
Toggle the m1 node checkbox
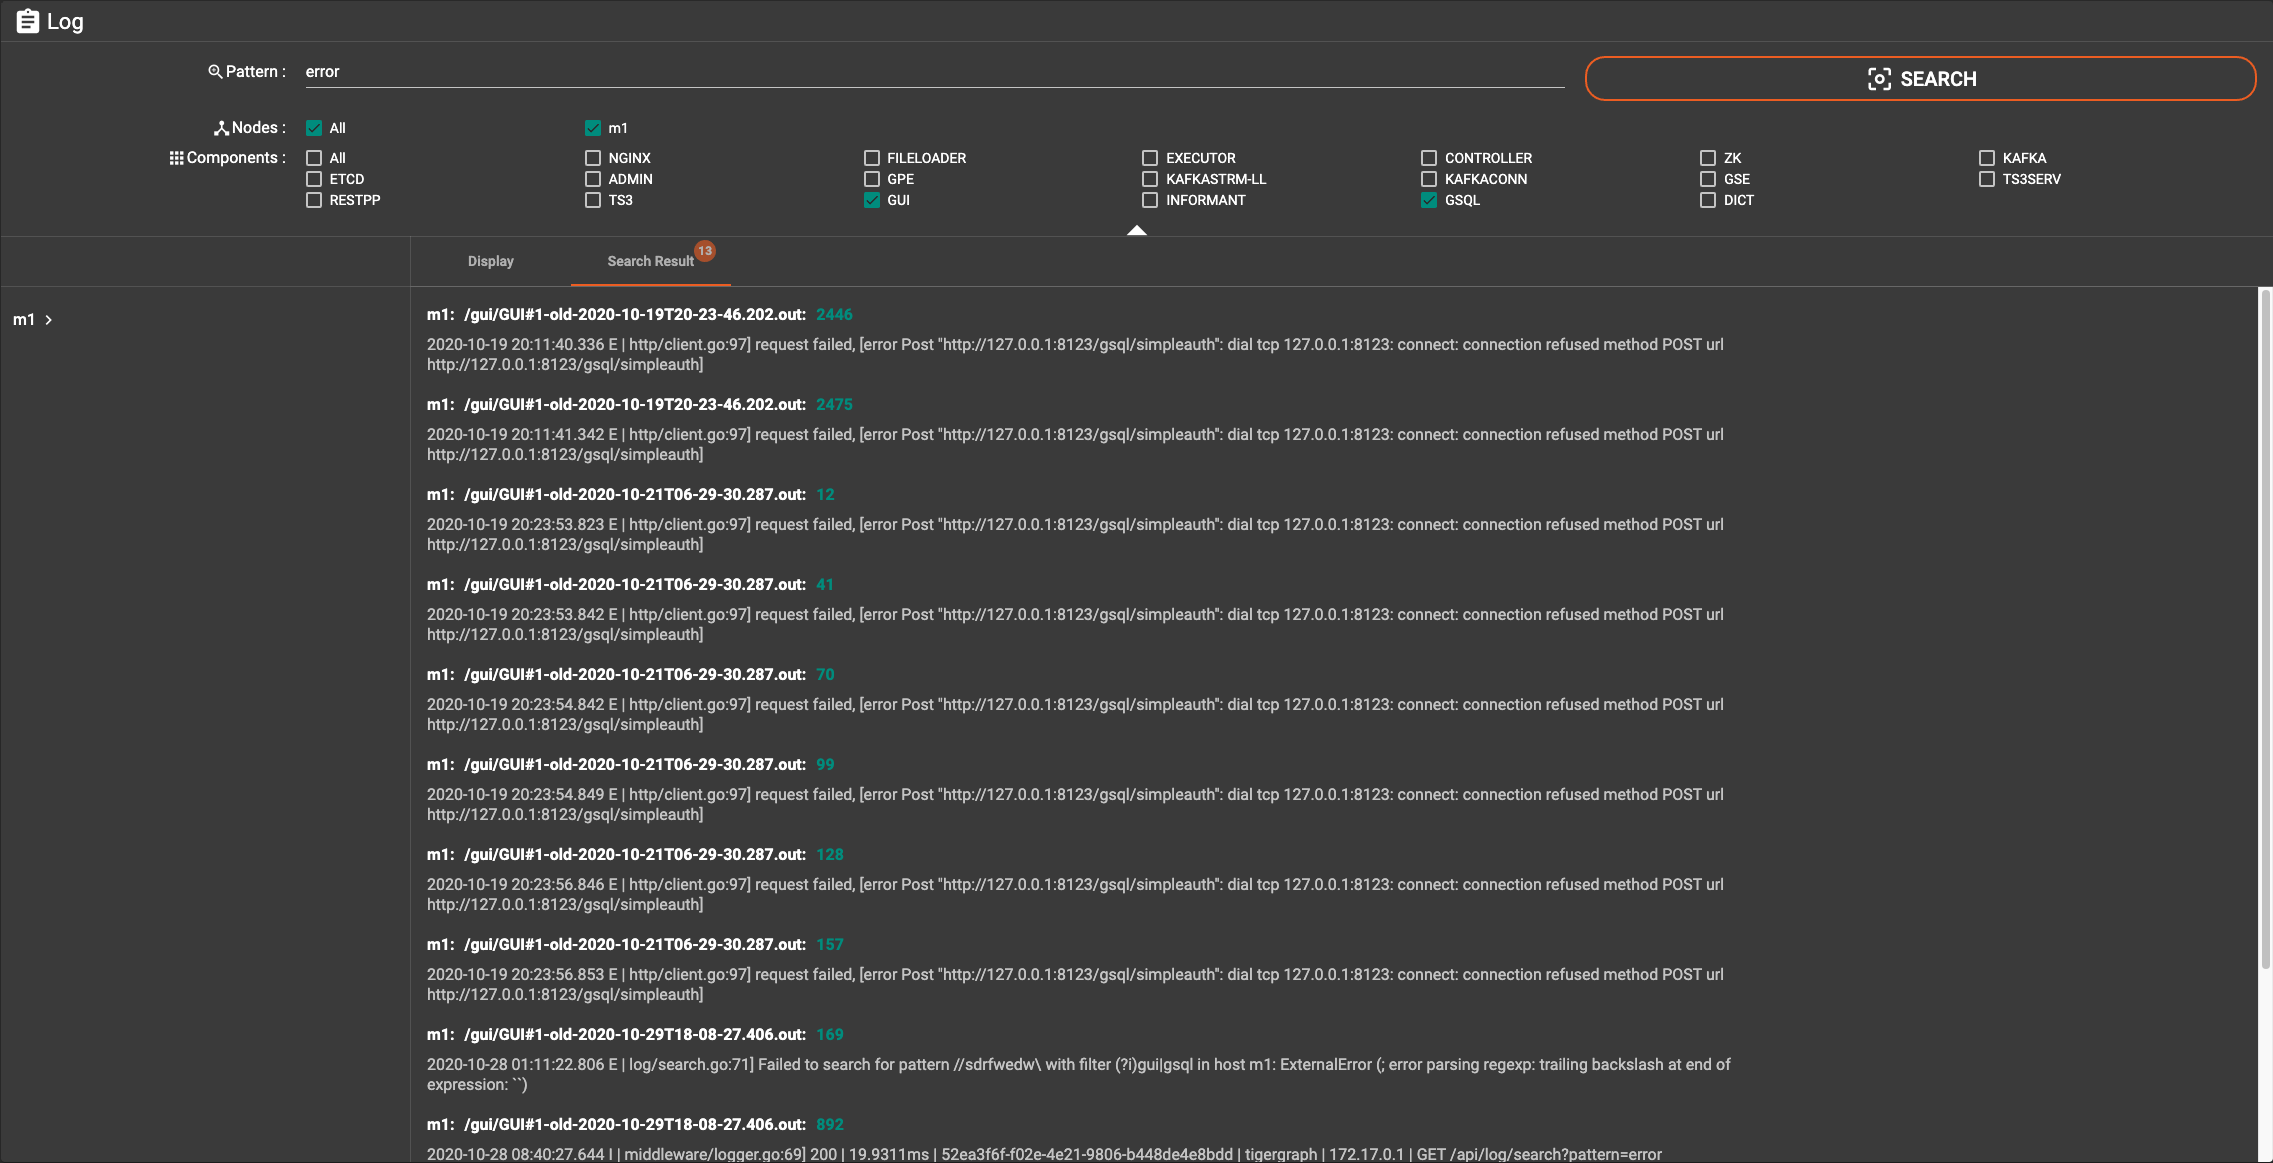593,128
